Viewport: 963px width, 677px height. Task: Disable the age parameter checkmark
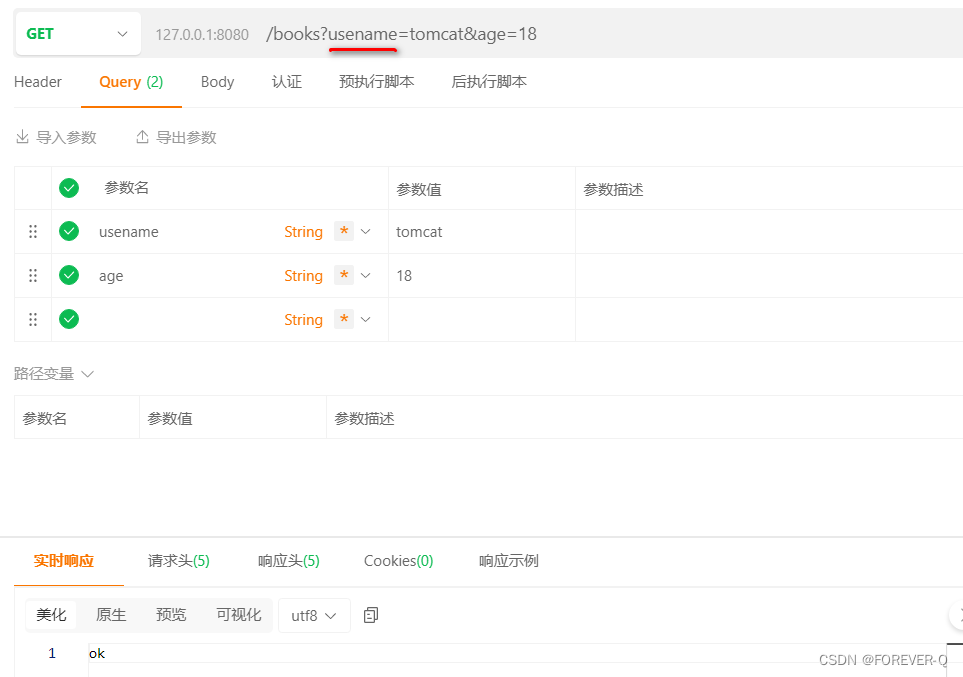tap(68, 275)
